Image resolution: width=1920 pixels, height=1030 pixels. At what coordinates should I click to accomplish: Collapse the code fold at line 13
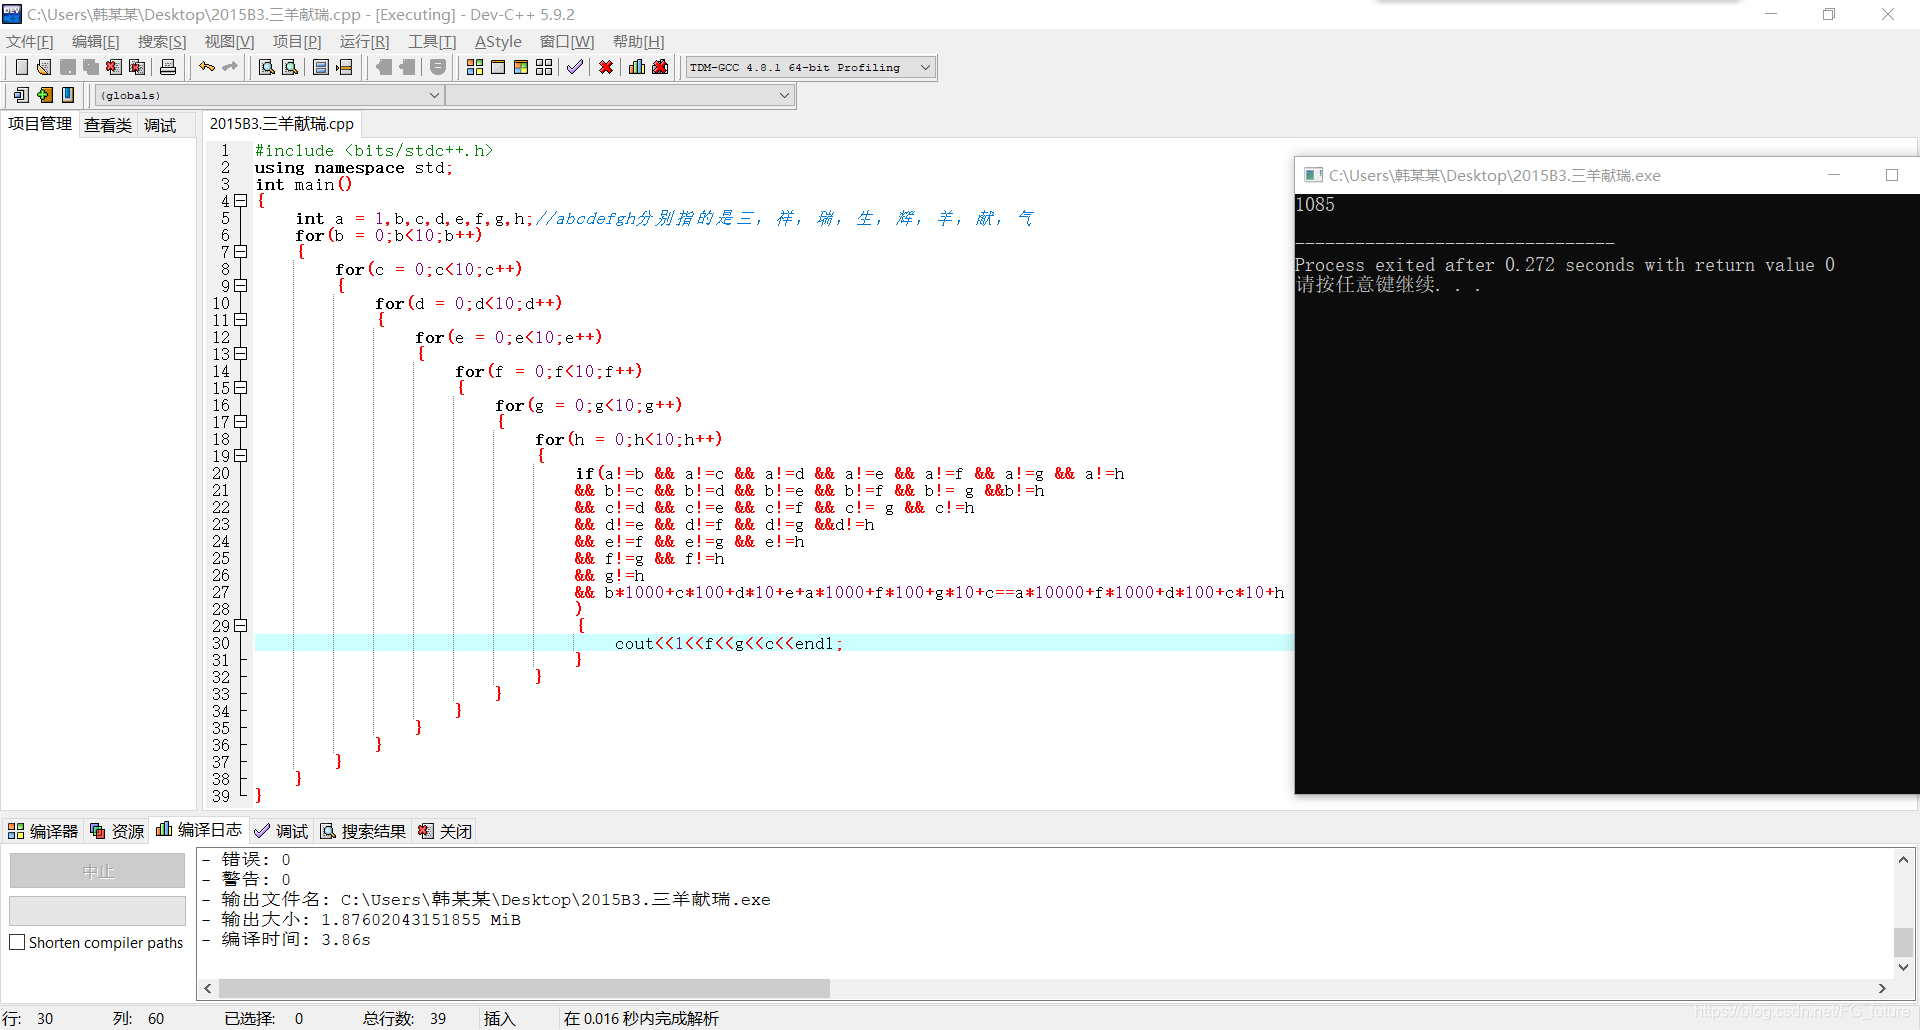point(241,354)
